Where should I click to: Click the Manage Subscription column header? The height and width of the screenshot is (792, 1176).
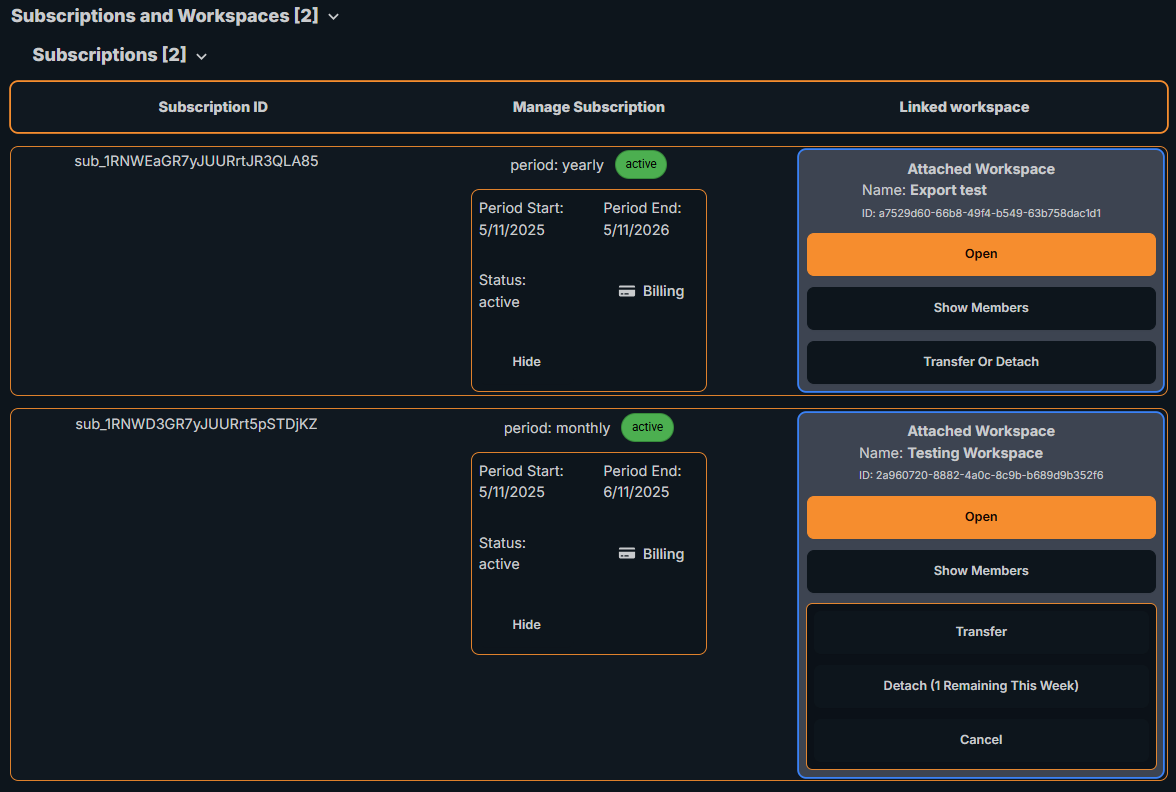588,107
